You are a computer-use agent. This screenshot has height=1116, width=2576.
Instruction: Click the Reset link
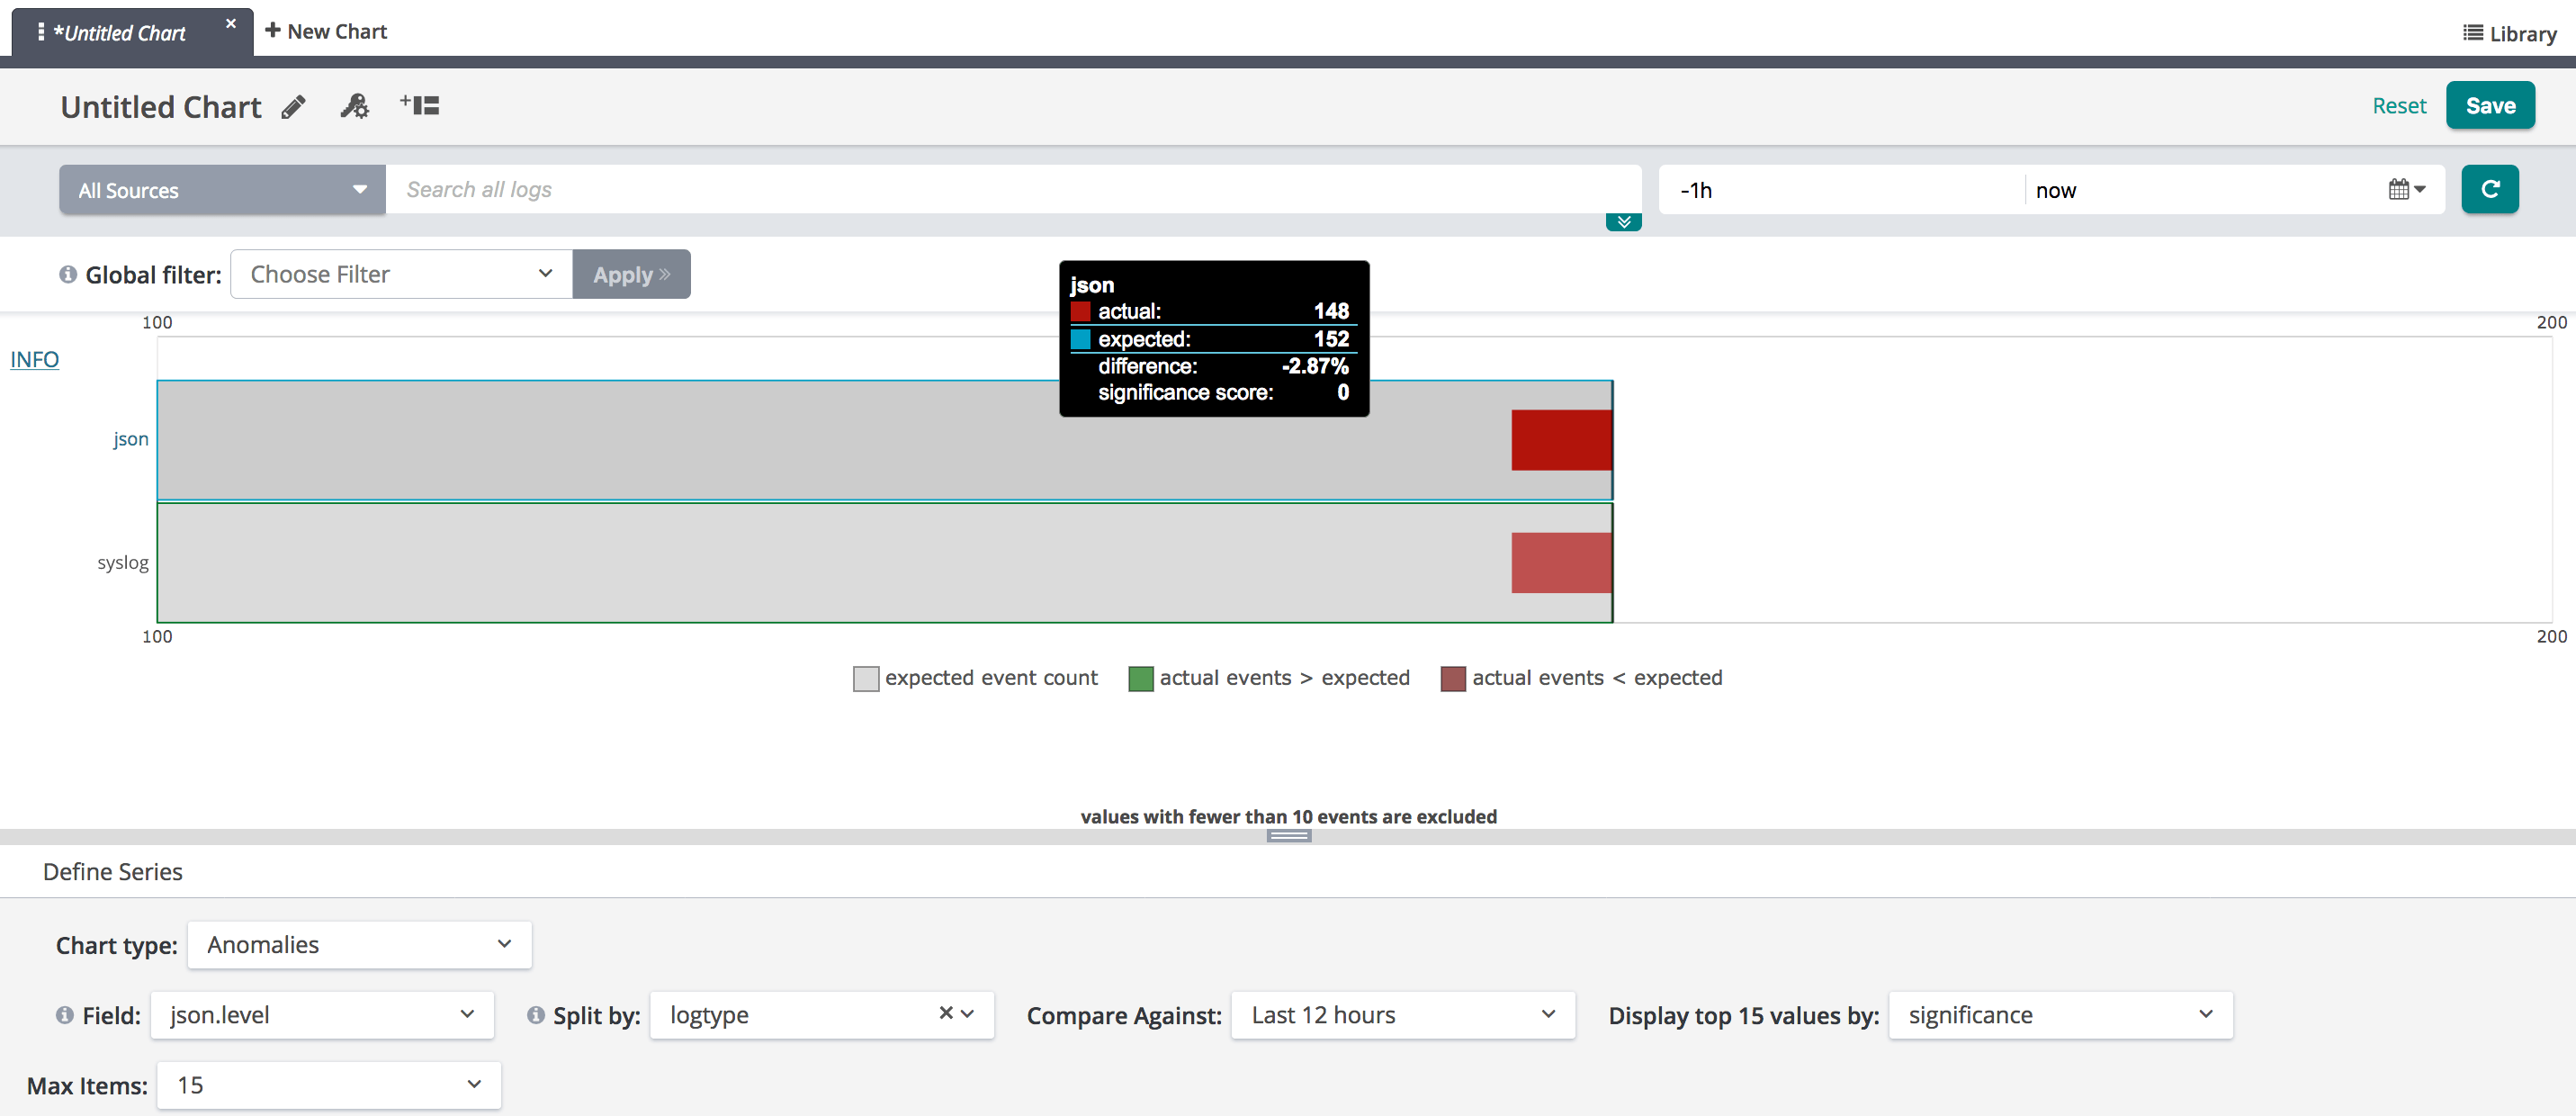[x=2398, y=106]
